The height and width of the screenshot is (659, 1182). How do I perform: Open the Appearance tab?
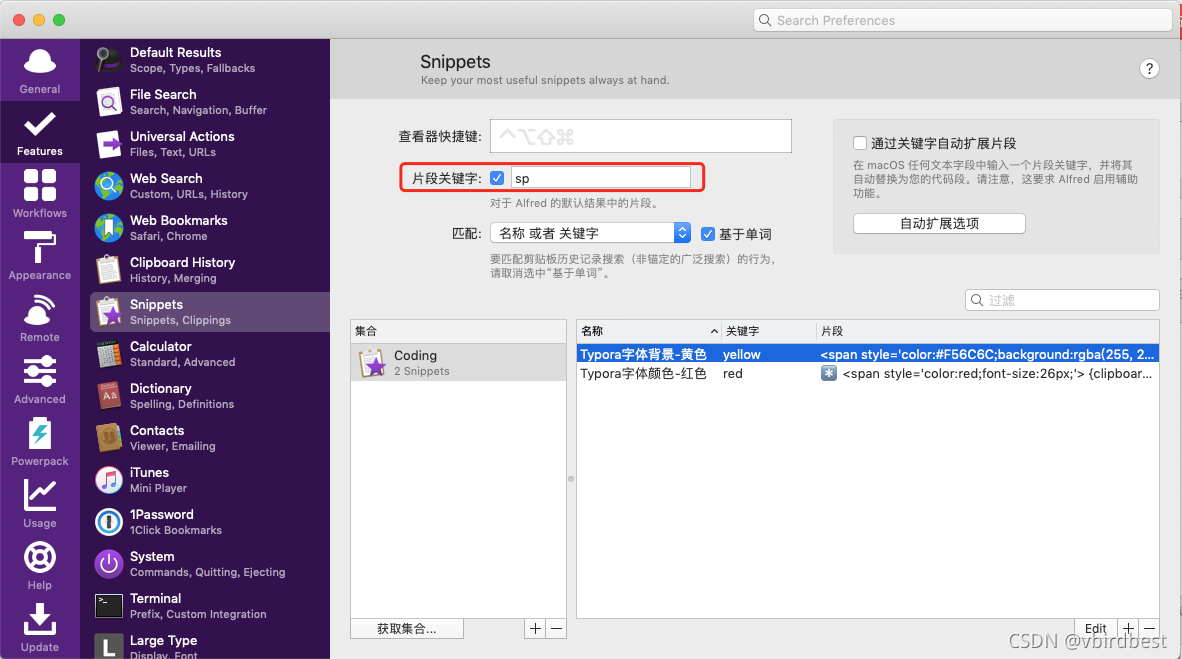[39, 256]
